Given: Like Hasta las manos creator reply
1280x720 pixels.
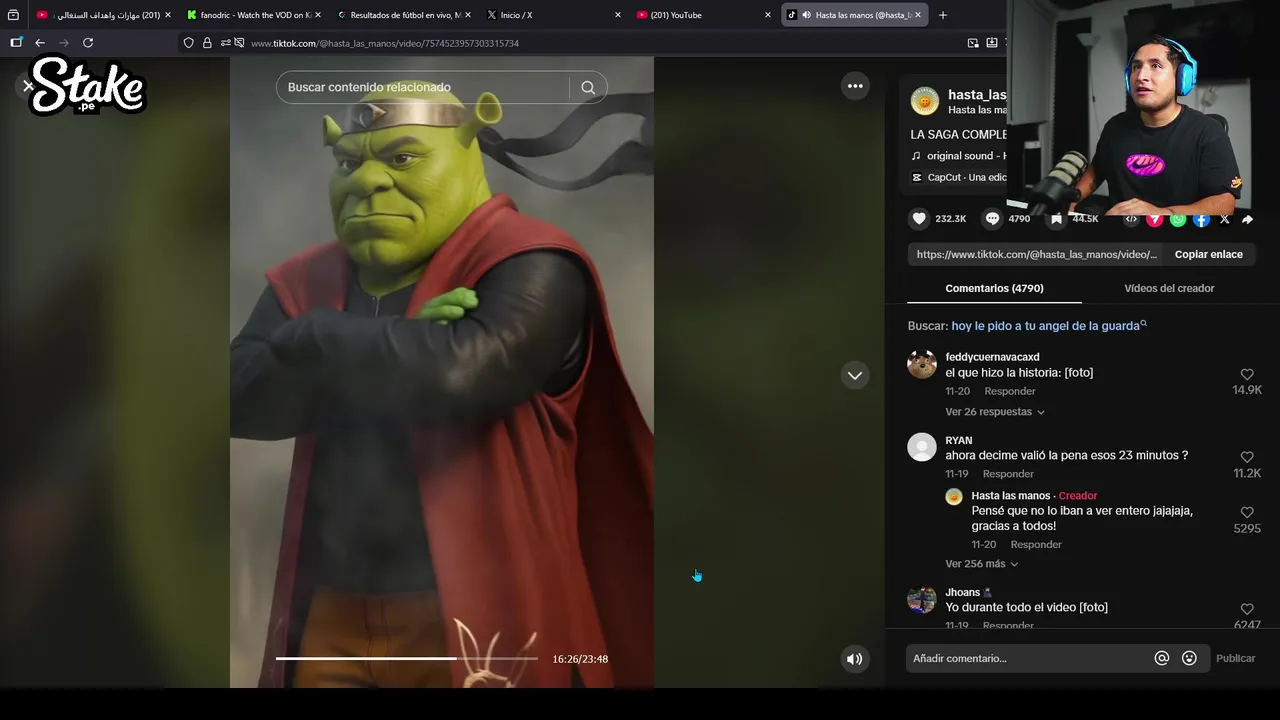Looking at the screenshot, I should coord(1247,512).
